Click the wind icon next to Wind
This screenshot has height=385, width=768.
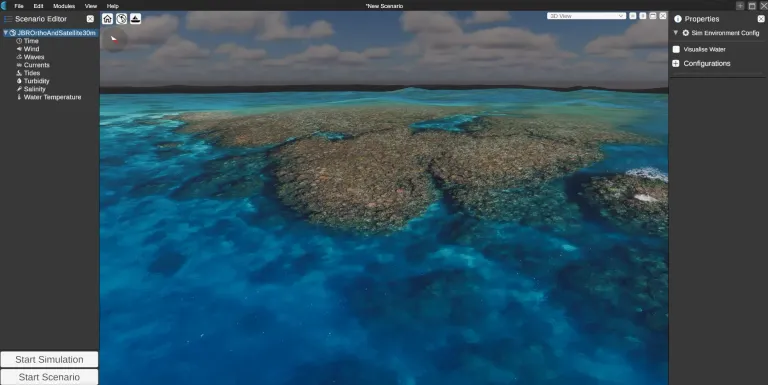click(19, 49)
